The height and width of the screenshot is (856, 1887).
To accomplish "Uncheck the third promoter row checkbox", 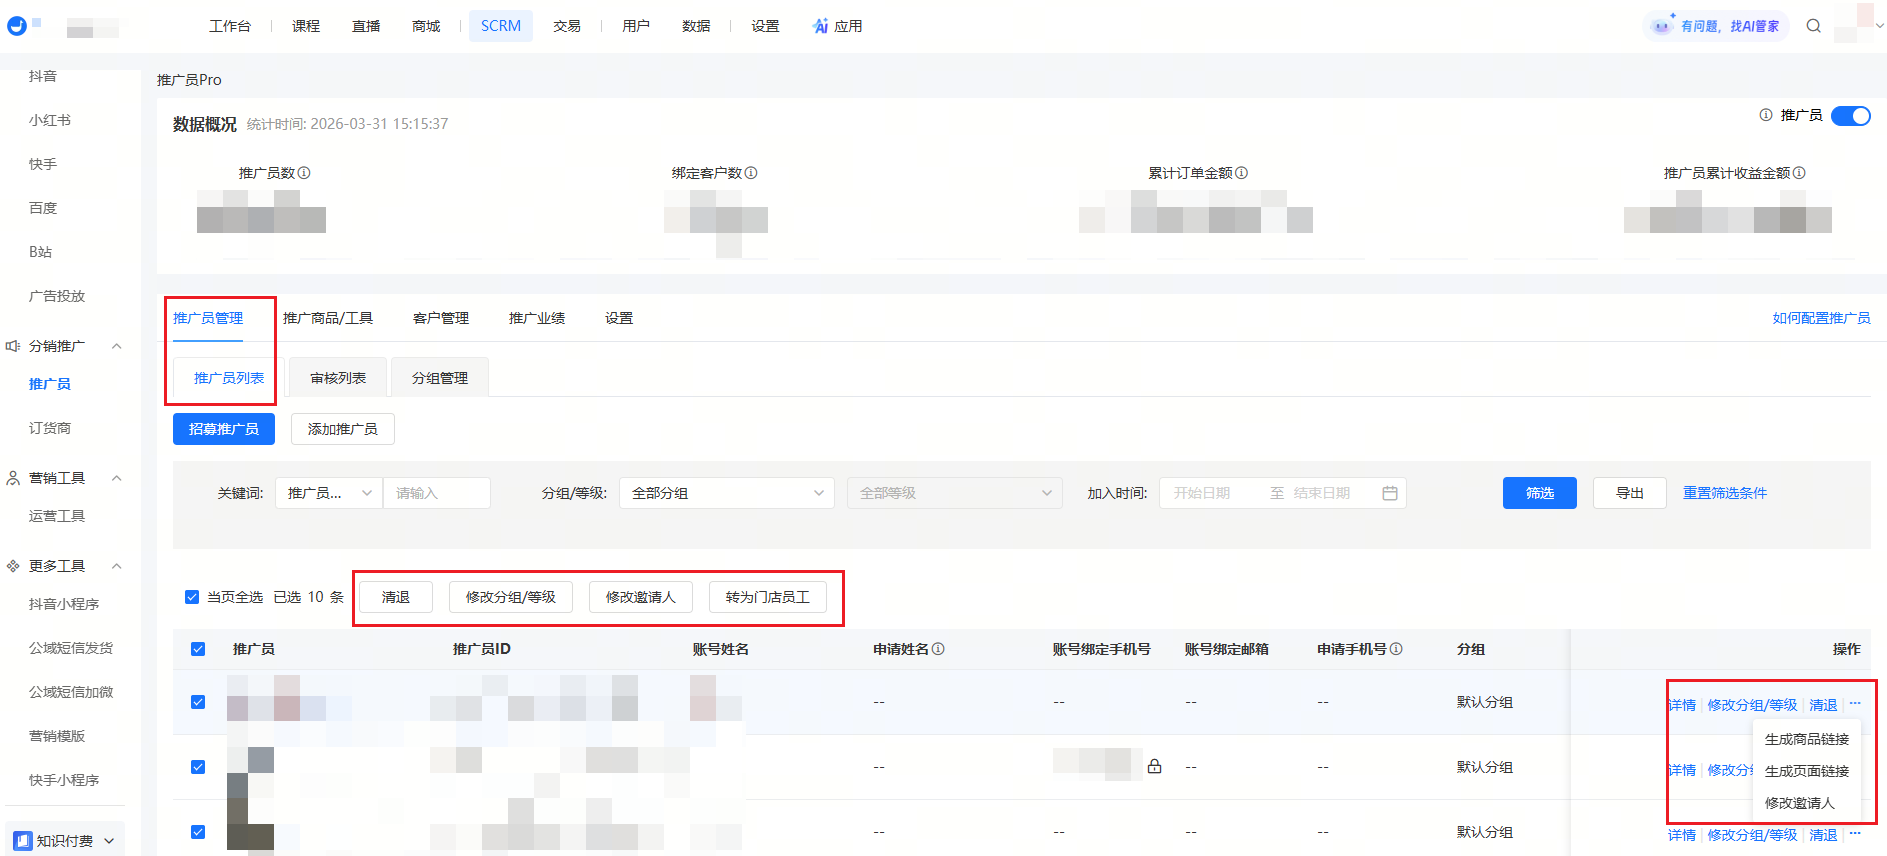I will (198, 832).
